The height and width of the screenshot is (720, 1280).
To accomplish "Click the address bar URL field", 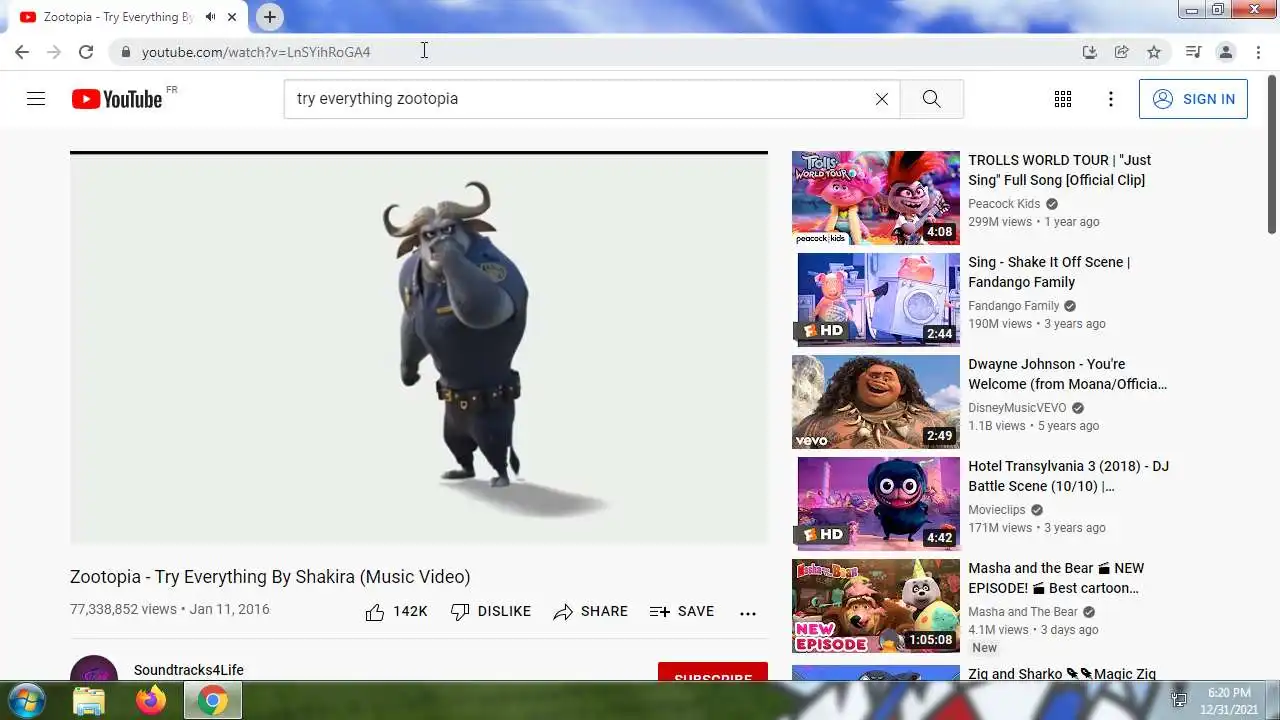I will click(600, 52).
